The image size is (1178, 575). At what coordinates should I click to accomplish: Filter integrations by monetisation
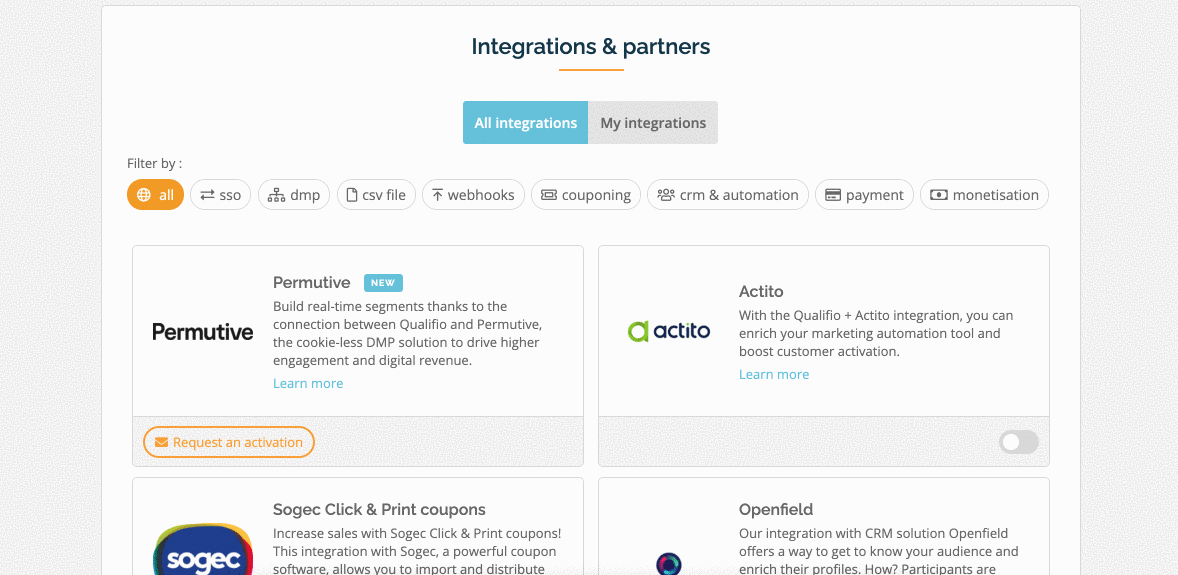[x=984, y=195]
